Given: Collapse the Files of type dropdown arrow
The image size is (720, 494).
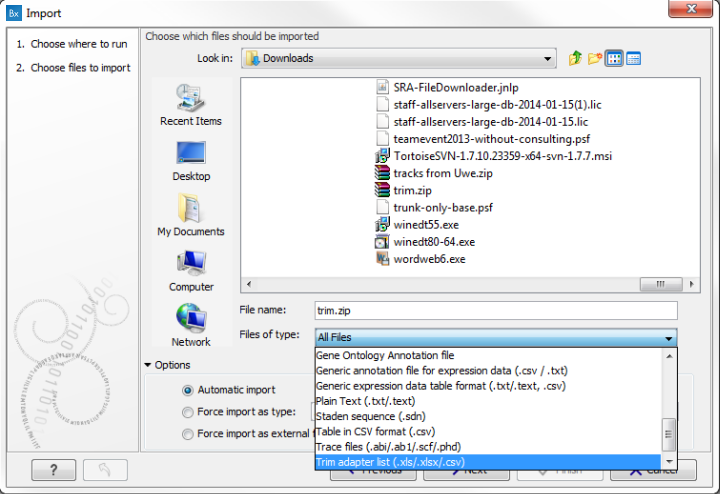Looking at the screenshot, I should coord(669,338).
